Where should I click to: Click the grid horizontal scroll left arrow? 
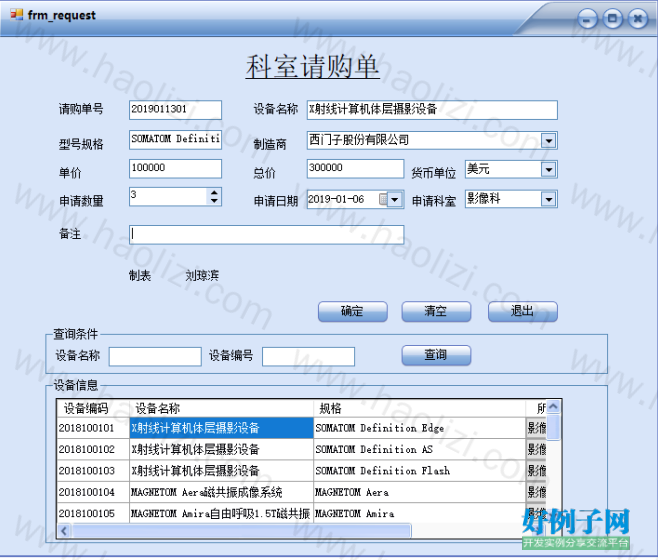pyautogui.click(x=64, y=531)
